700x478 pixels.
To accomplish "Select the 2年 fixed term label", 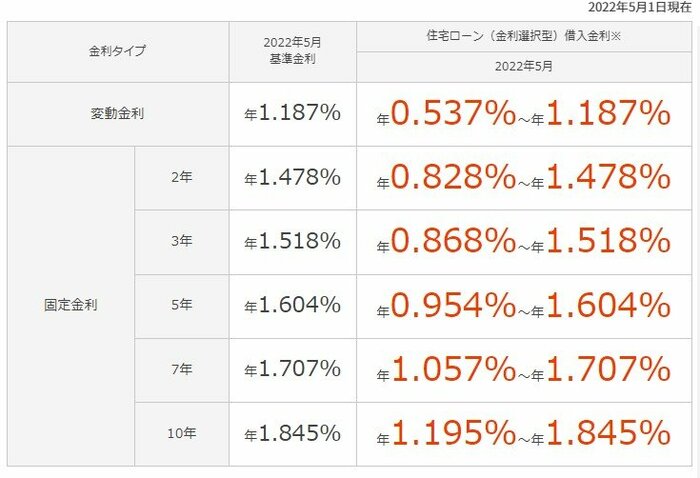I will coord(181,177).
